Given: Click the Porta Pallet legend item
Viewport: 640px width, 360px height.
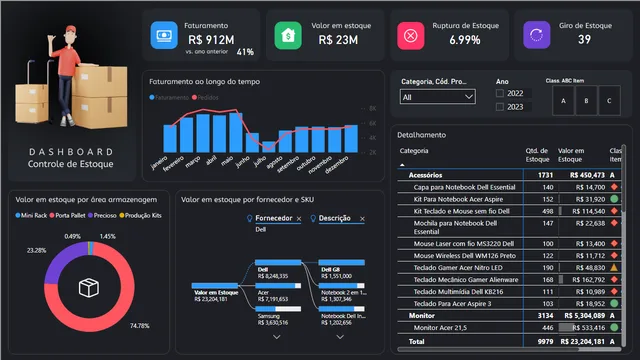Looking at the screenshot, I should [x=67, y=216].
